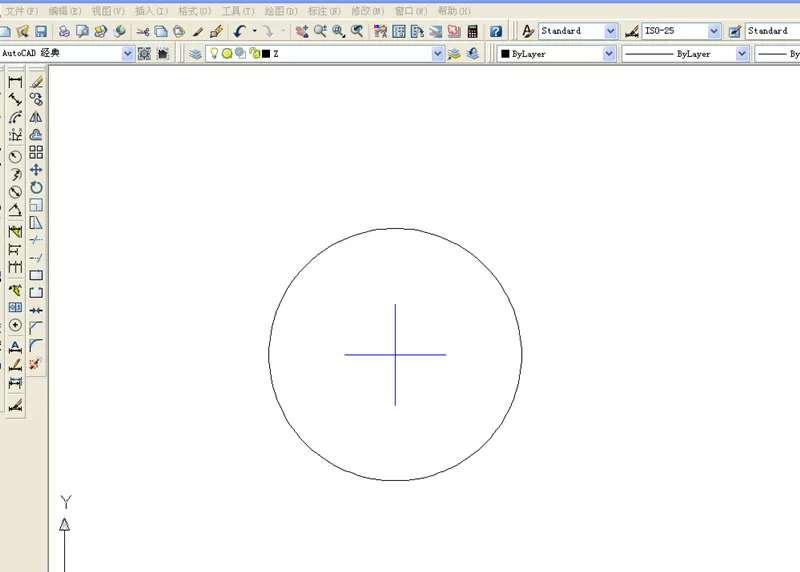Select the Mirror tool
The image size is (800, 572).
36,117
